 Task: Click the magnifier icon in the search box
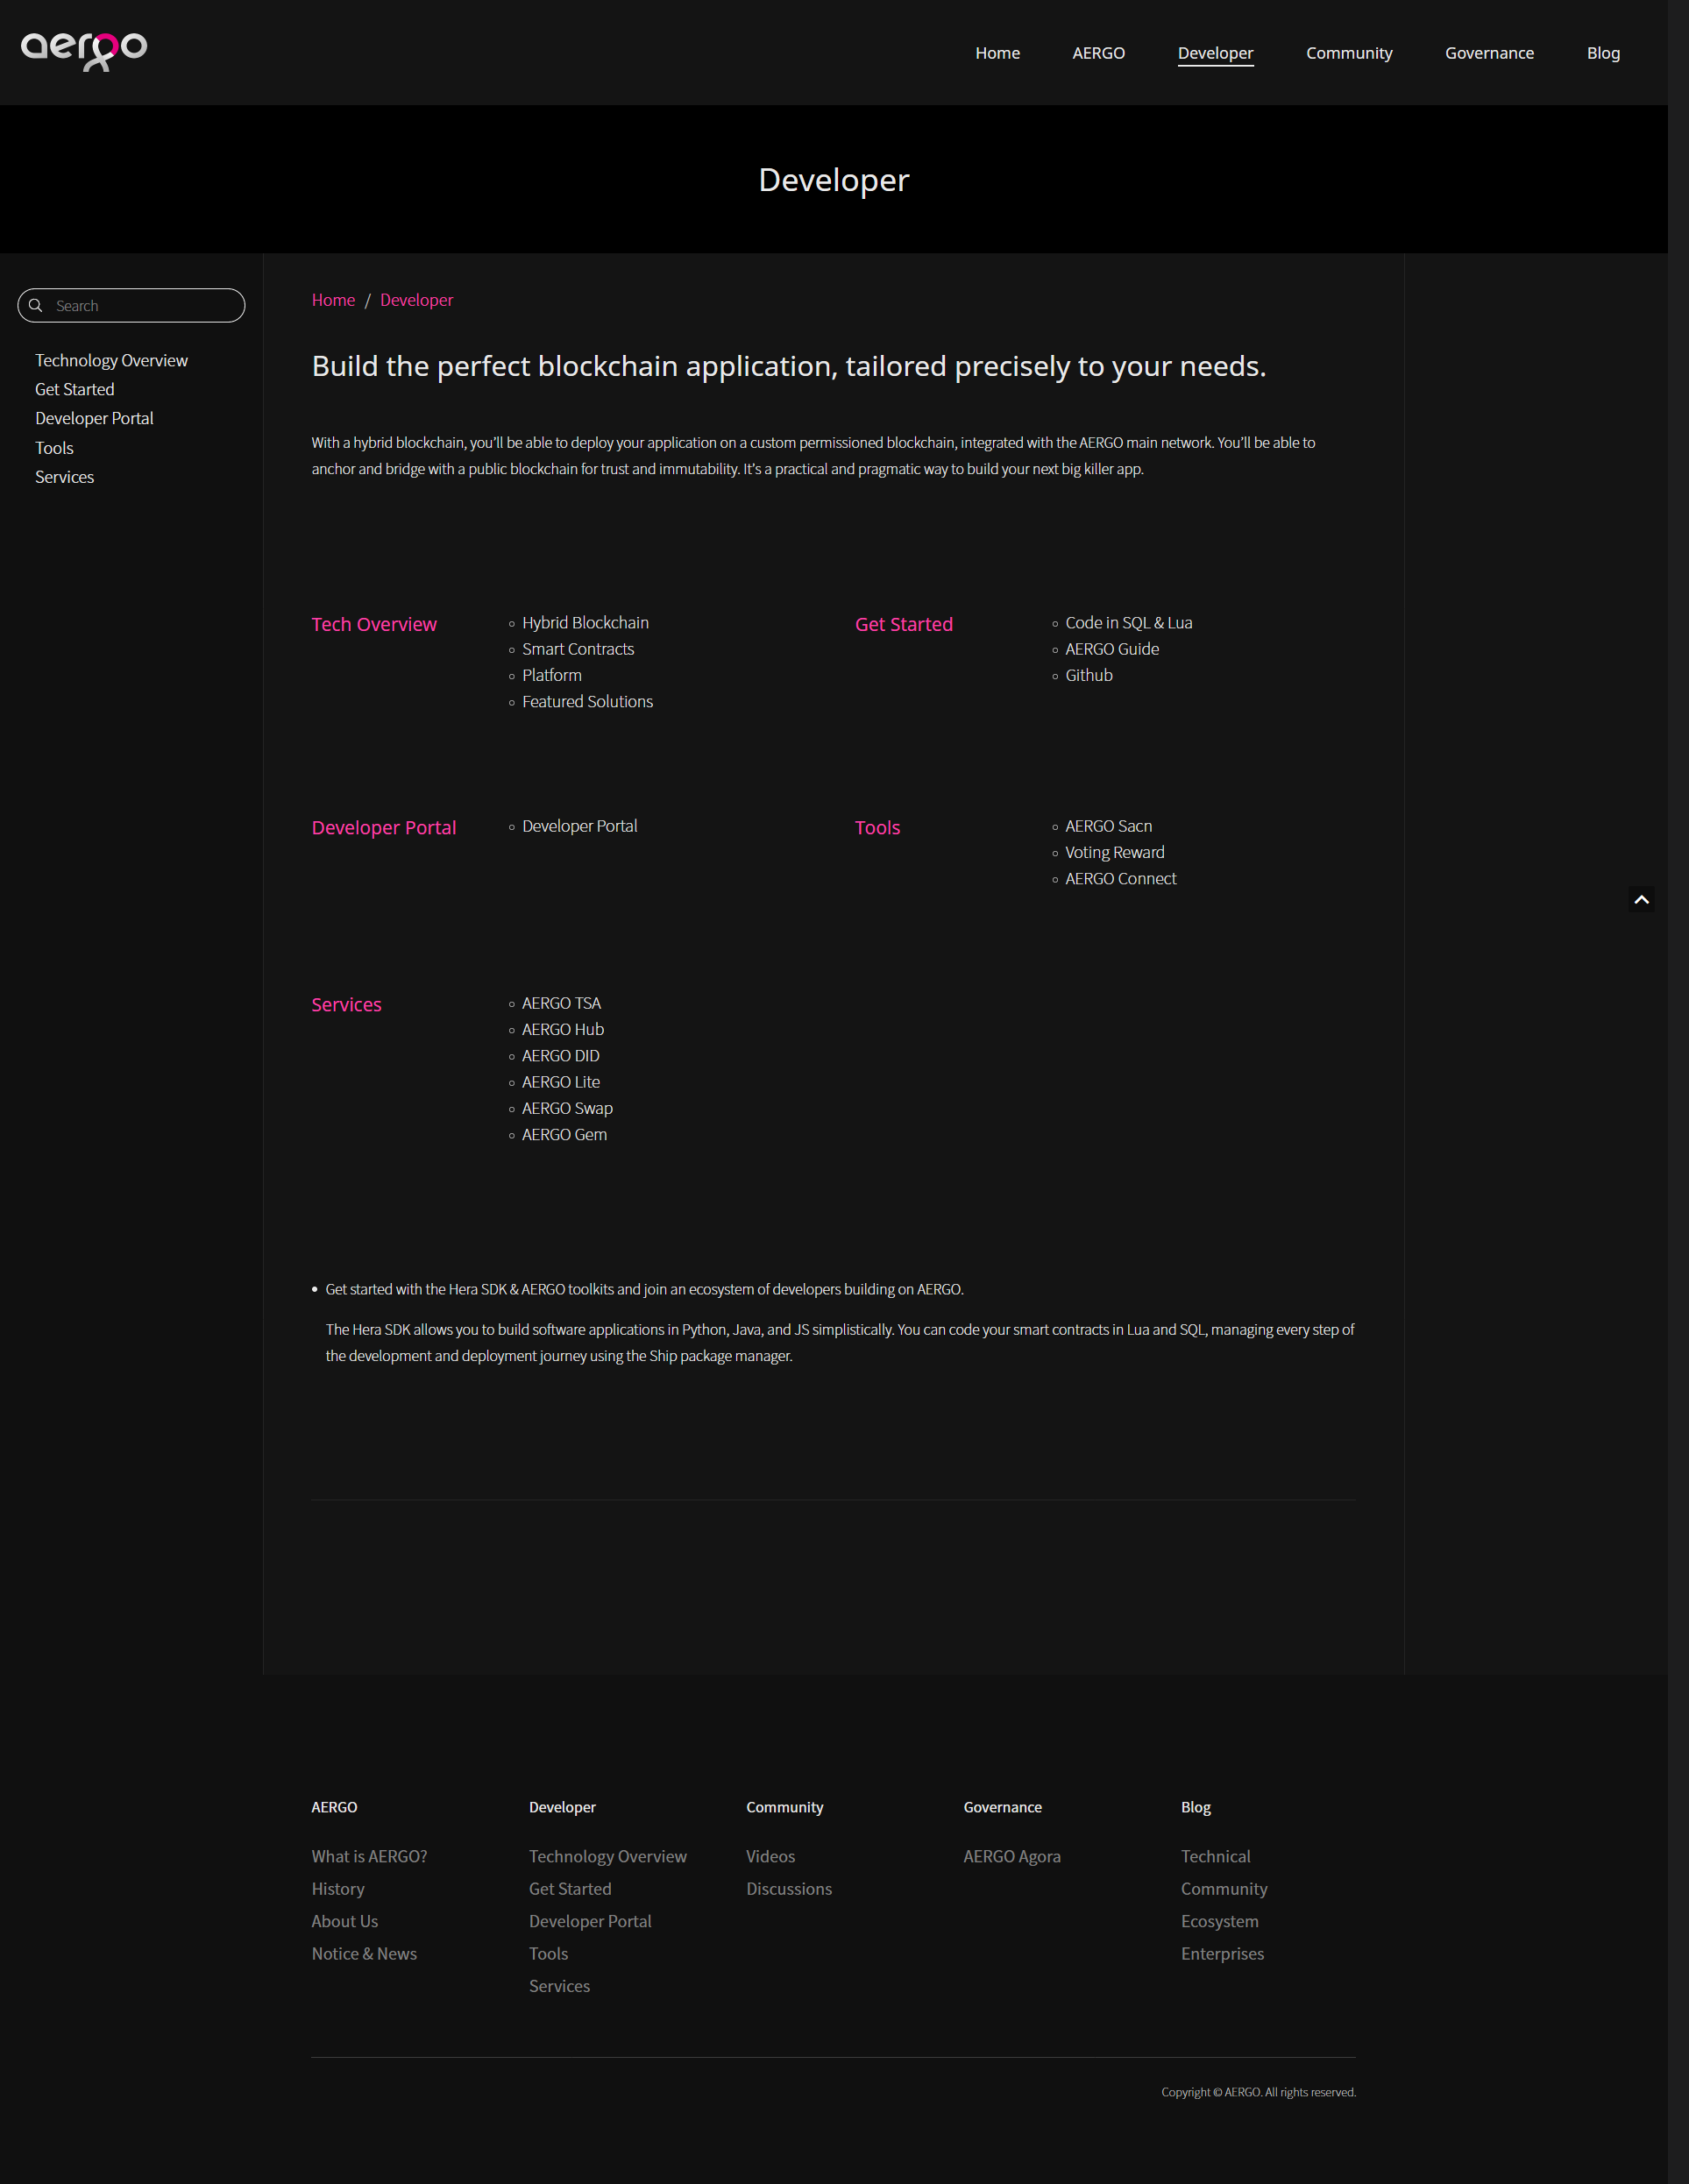tap(36, 305)
